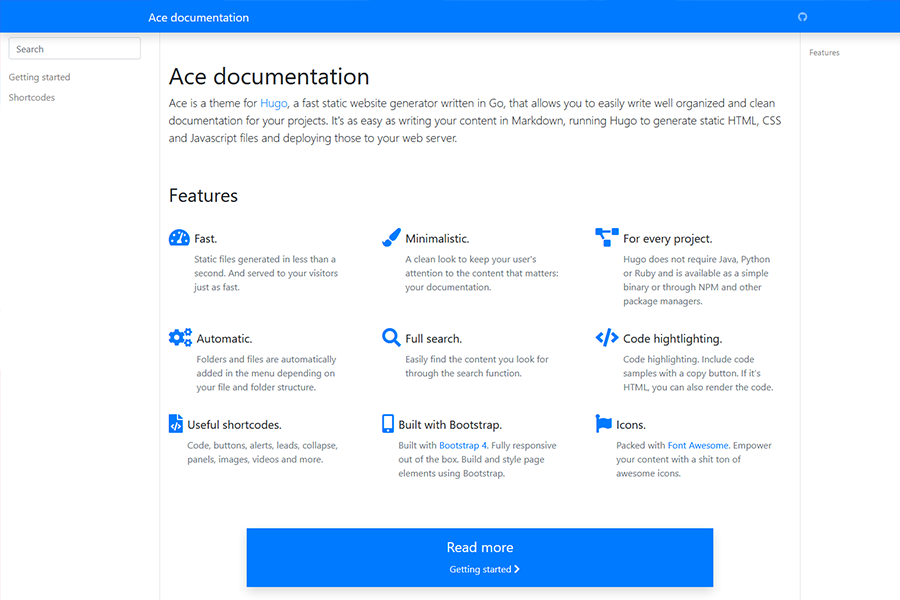Visit the Font Awesome link

point(698,445)
